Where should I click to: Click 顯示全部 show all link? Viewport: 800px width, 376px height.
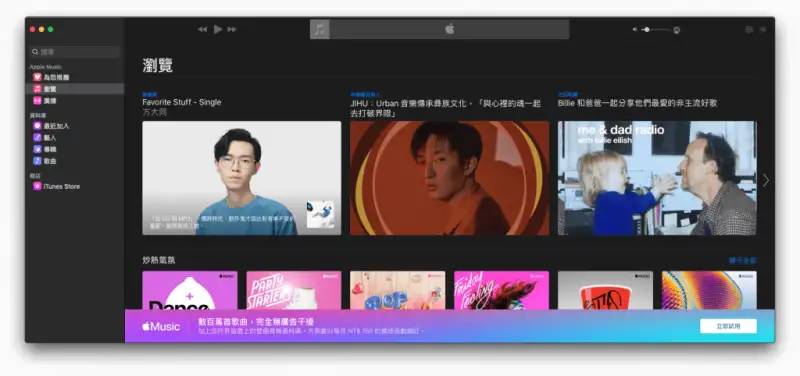click(742, 261)
